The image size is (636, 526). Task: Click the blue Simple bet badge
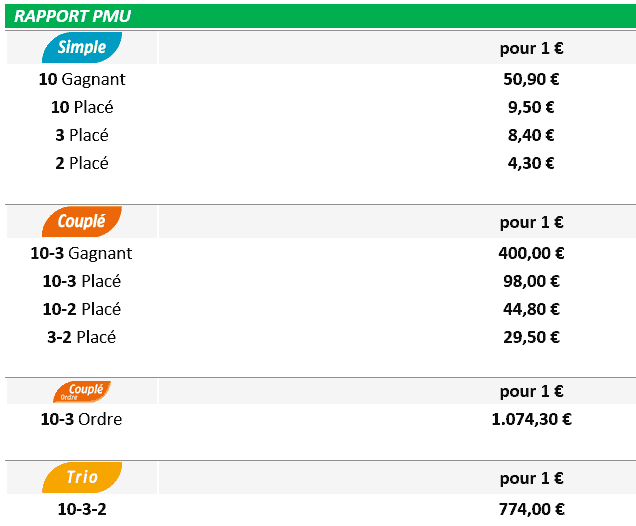pos(82,47)
